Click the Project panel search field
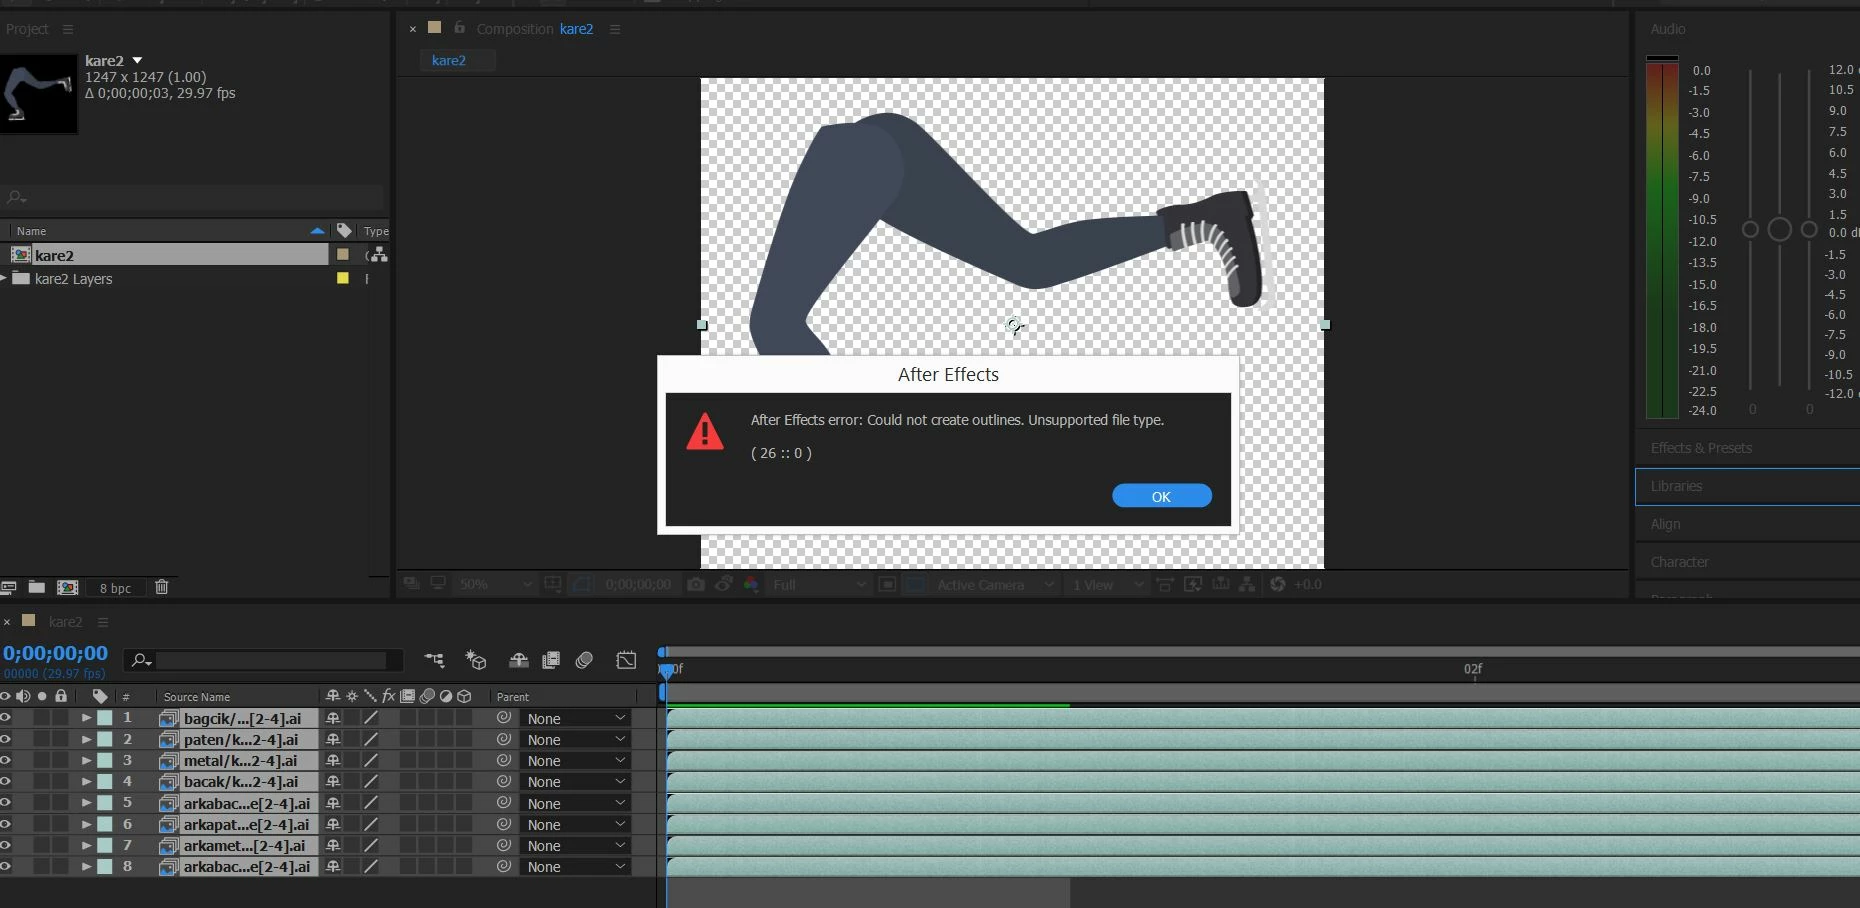Image resolution: width=1860 pixels, height=908 pixels. coord(193,197)
